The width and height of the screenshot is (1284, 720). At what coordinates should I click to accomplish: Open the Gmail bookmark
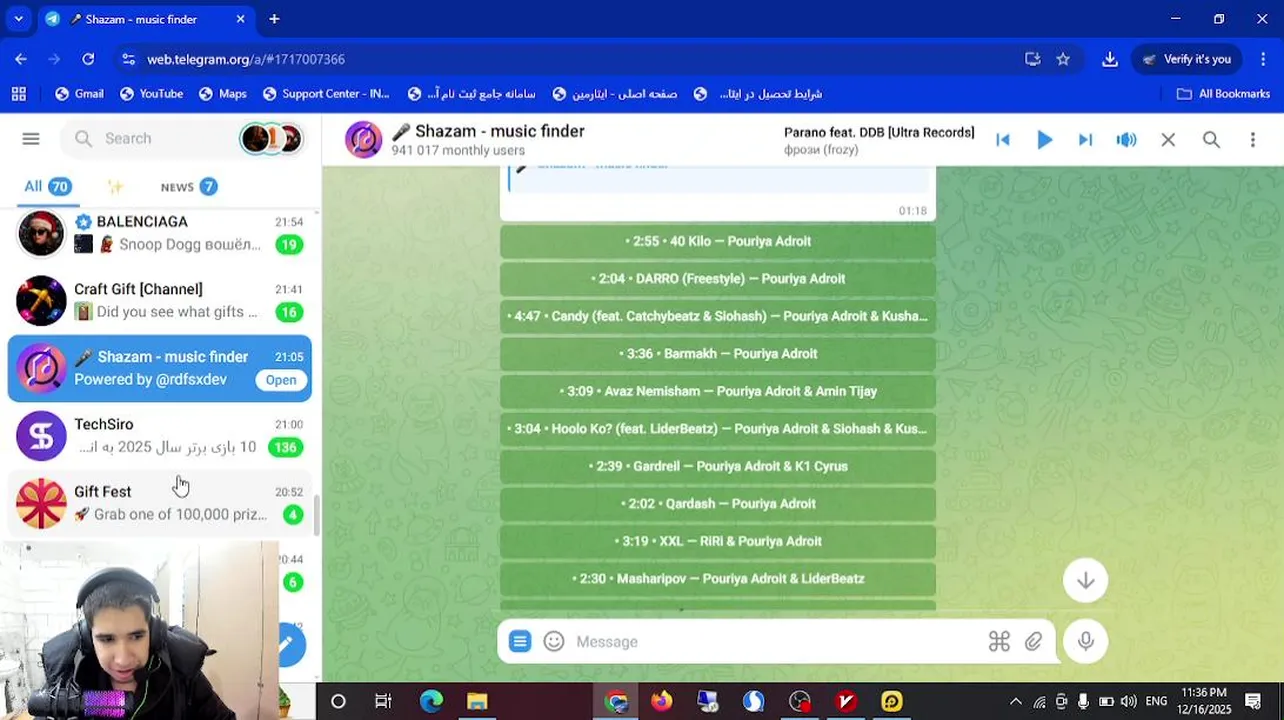pos(79,94)
